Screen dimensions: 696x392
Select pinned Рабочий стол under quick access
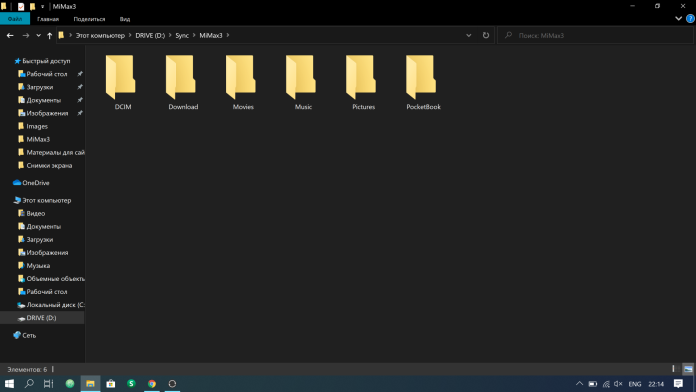pyautogui.click(x=47, y=74)
